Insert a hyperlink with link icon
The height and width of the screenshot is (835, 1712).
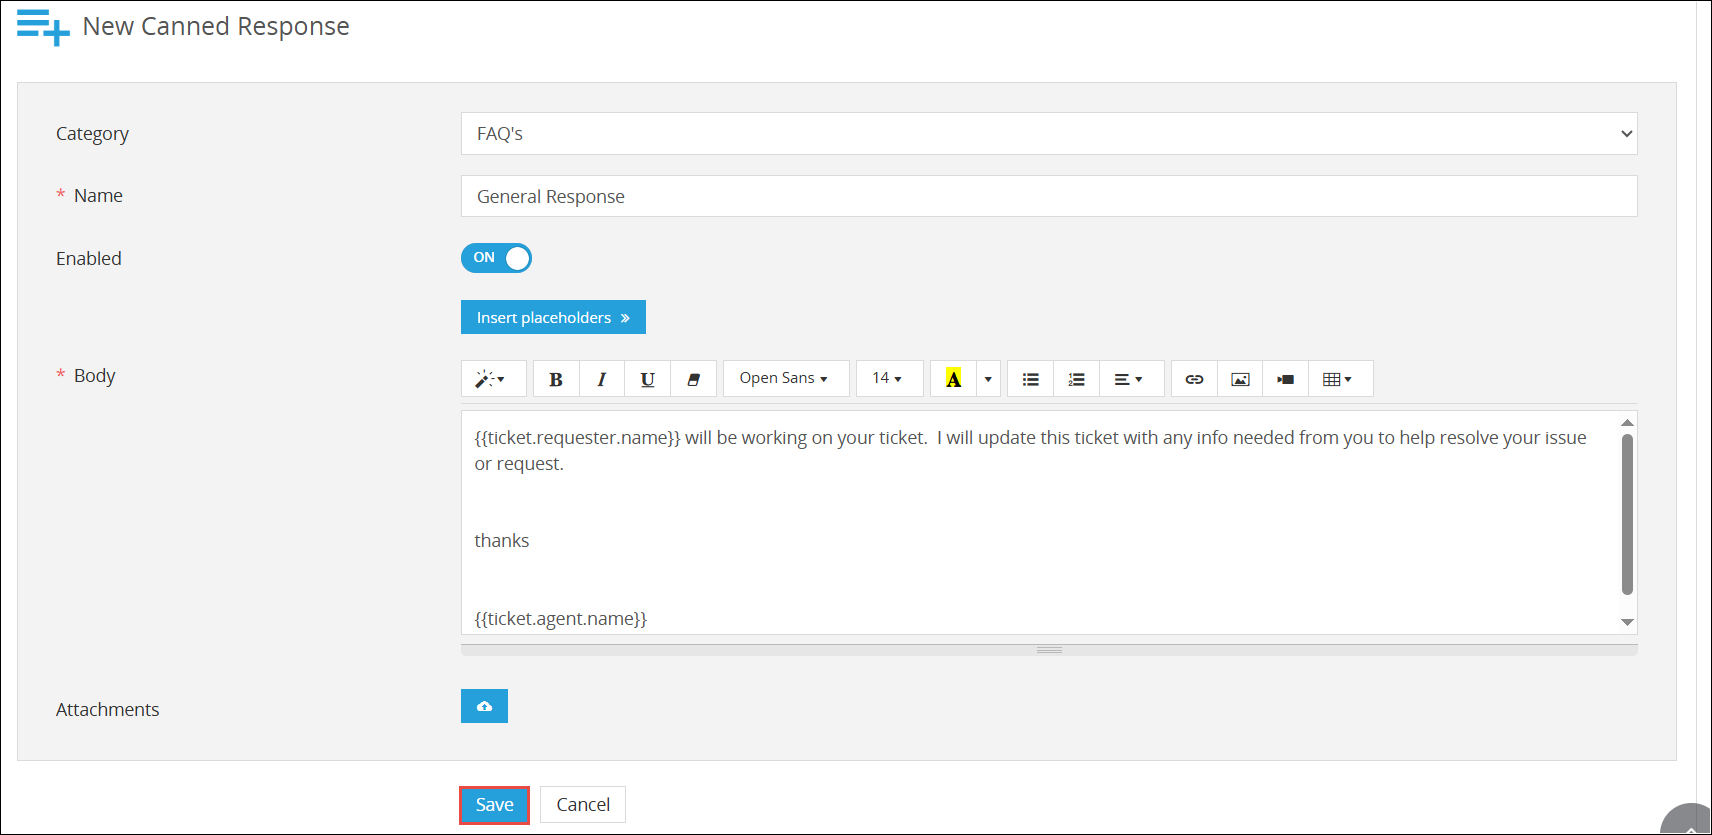click(1194, 379)
